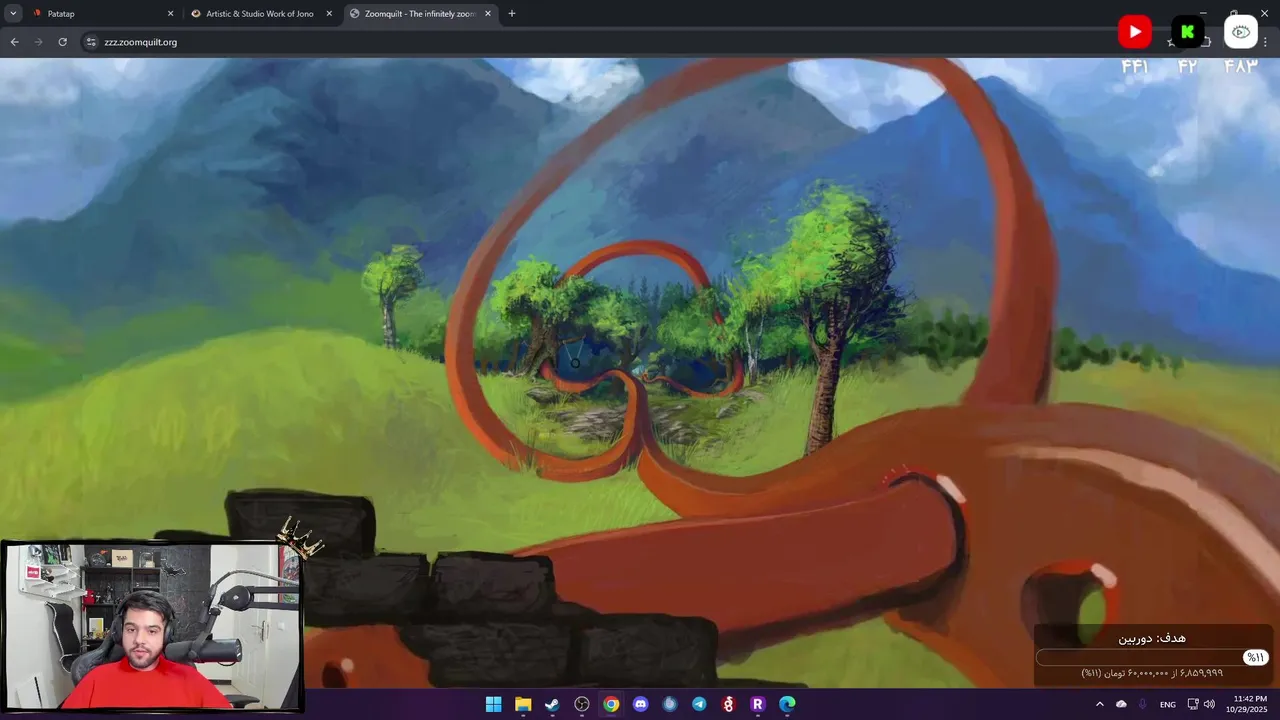This screenshot has height=720, width=1280.
Task: Open the blue round app beside Discord
Action: (x=670, y=704)
